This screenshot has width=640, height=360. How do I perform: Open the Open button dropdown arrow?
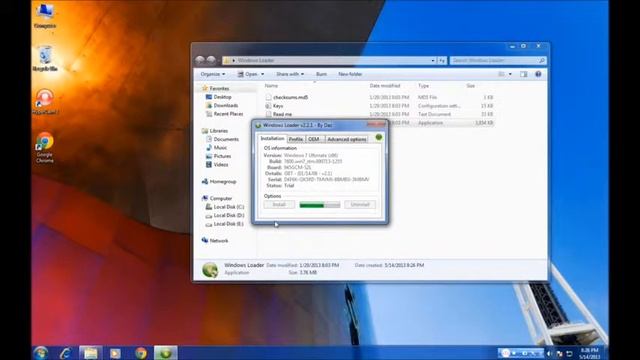click(x=262, y=74)
